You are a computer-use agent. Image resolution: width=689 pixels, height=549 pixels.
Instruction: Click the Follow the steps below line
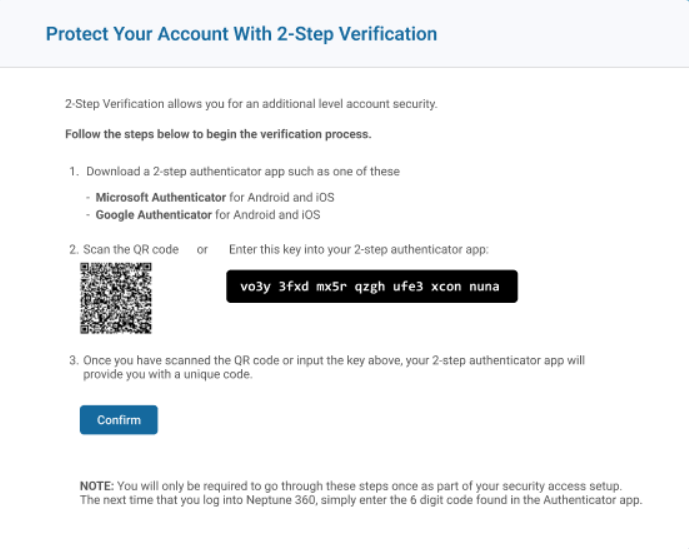[x=218, y=134]
